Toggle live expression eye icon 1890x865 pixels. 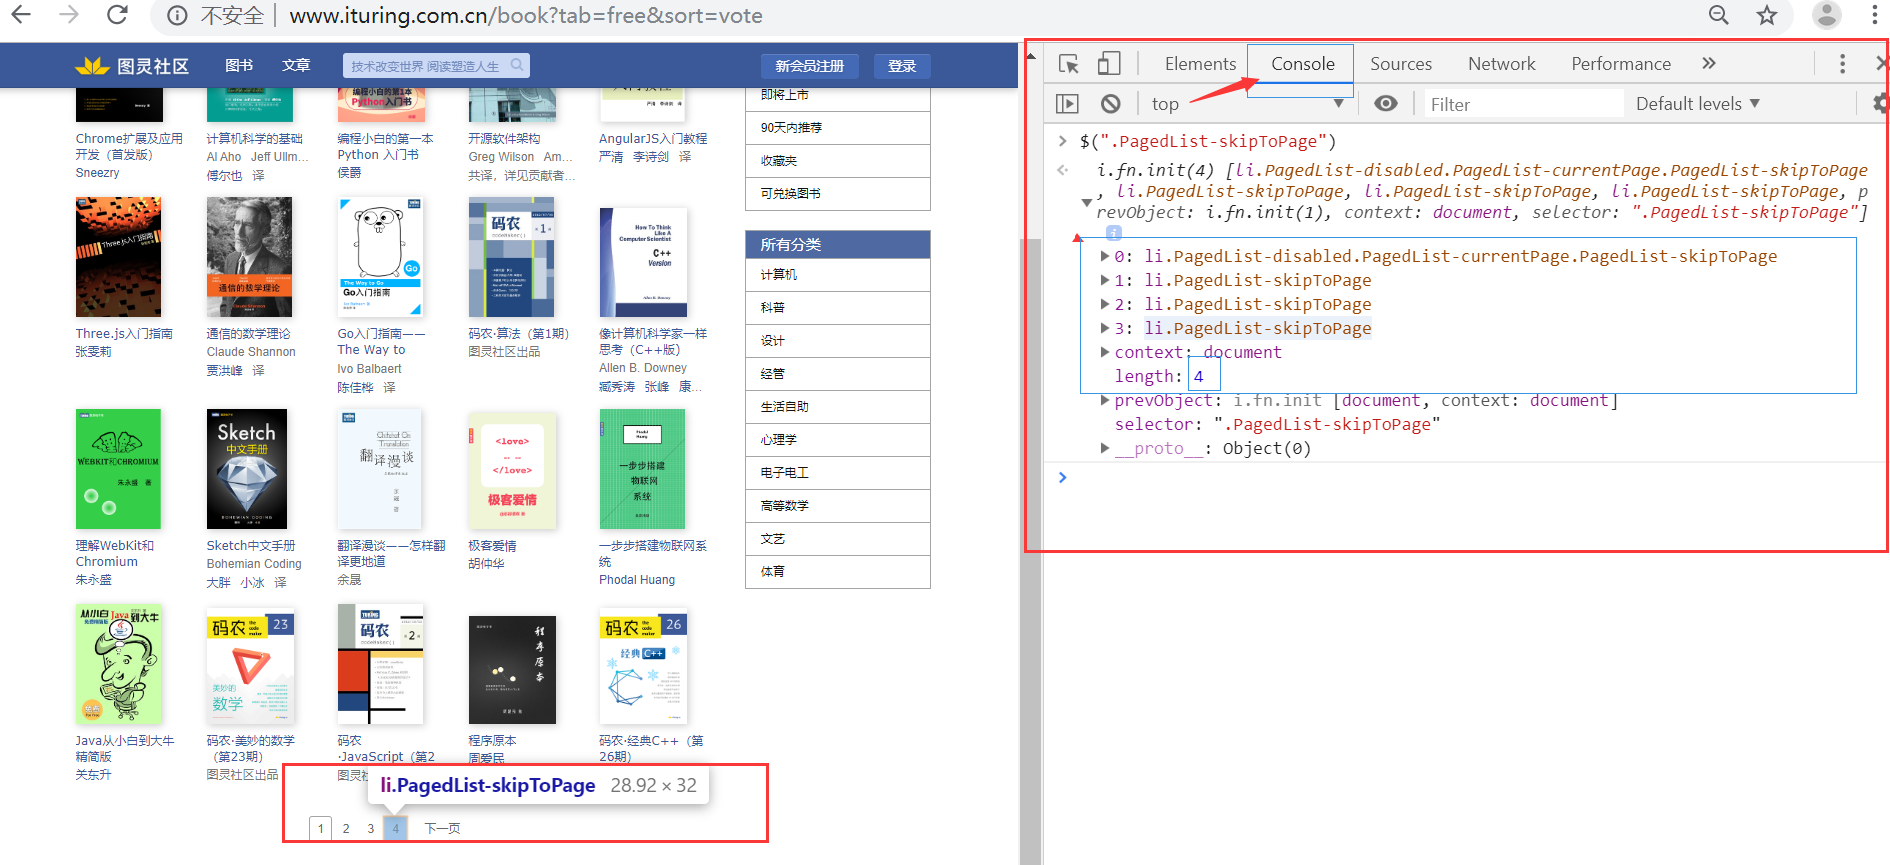(x=1386, y=103)
